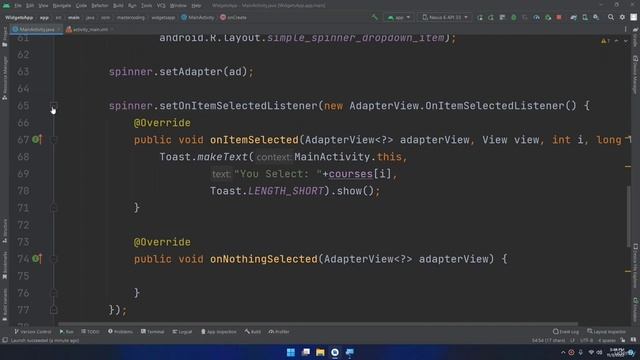This screenshot has height=360, width=640.
Task: Open the Run tool window
Action: coord(67,332)
